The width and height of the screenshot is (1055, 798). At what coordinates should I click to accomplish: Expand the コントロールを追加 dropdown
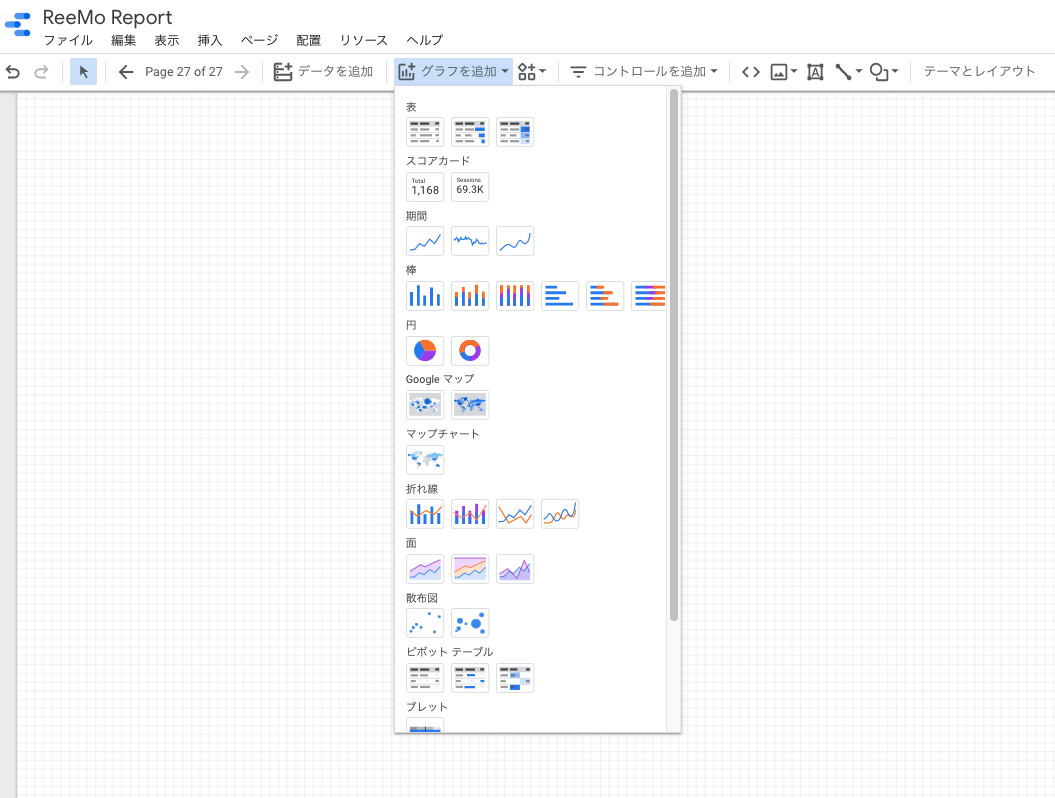pyautogui.click(x=644, y=72)
